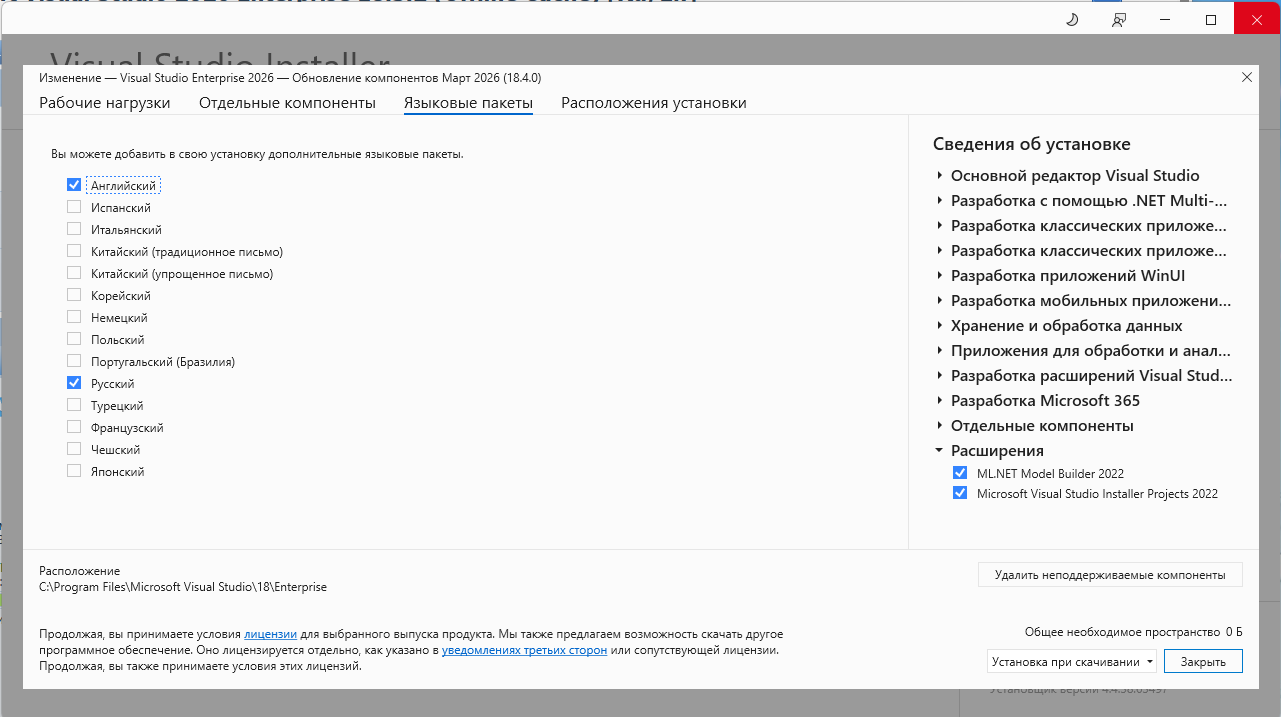The height and width of the screenshot is (717, 1281).
Task: Expand Разработка Microsoft 365 arrow
Action: tap(940, 400)
